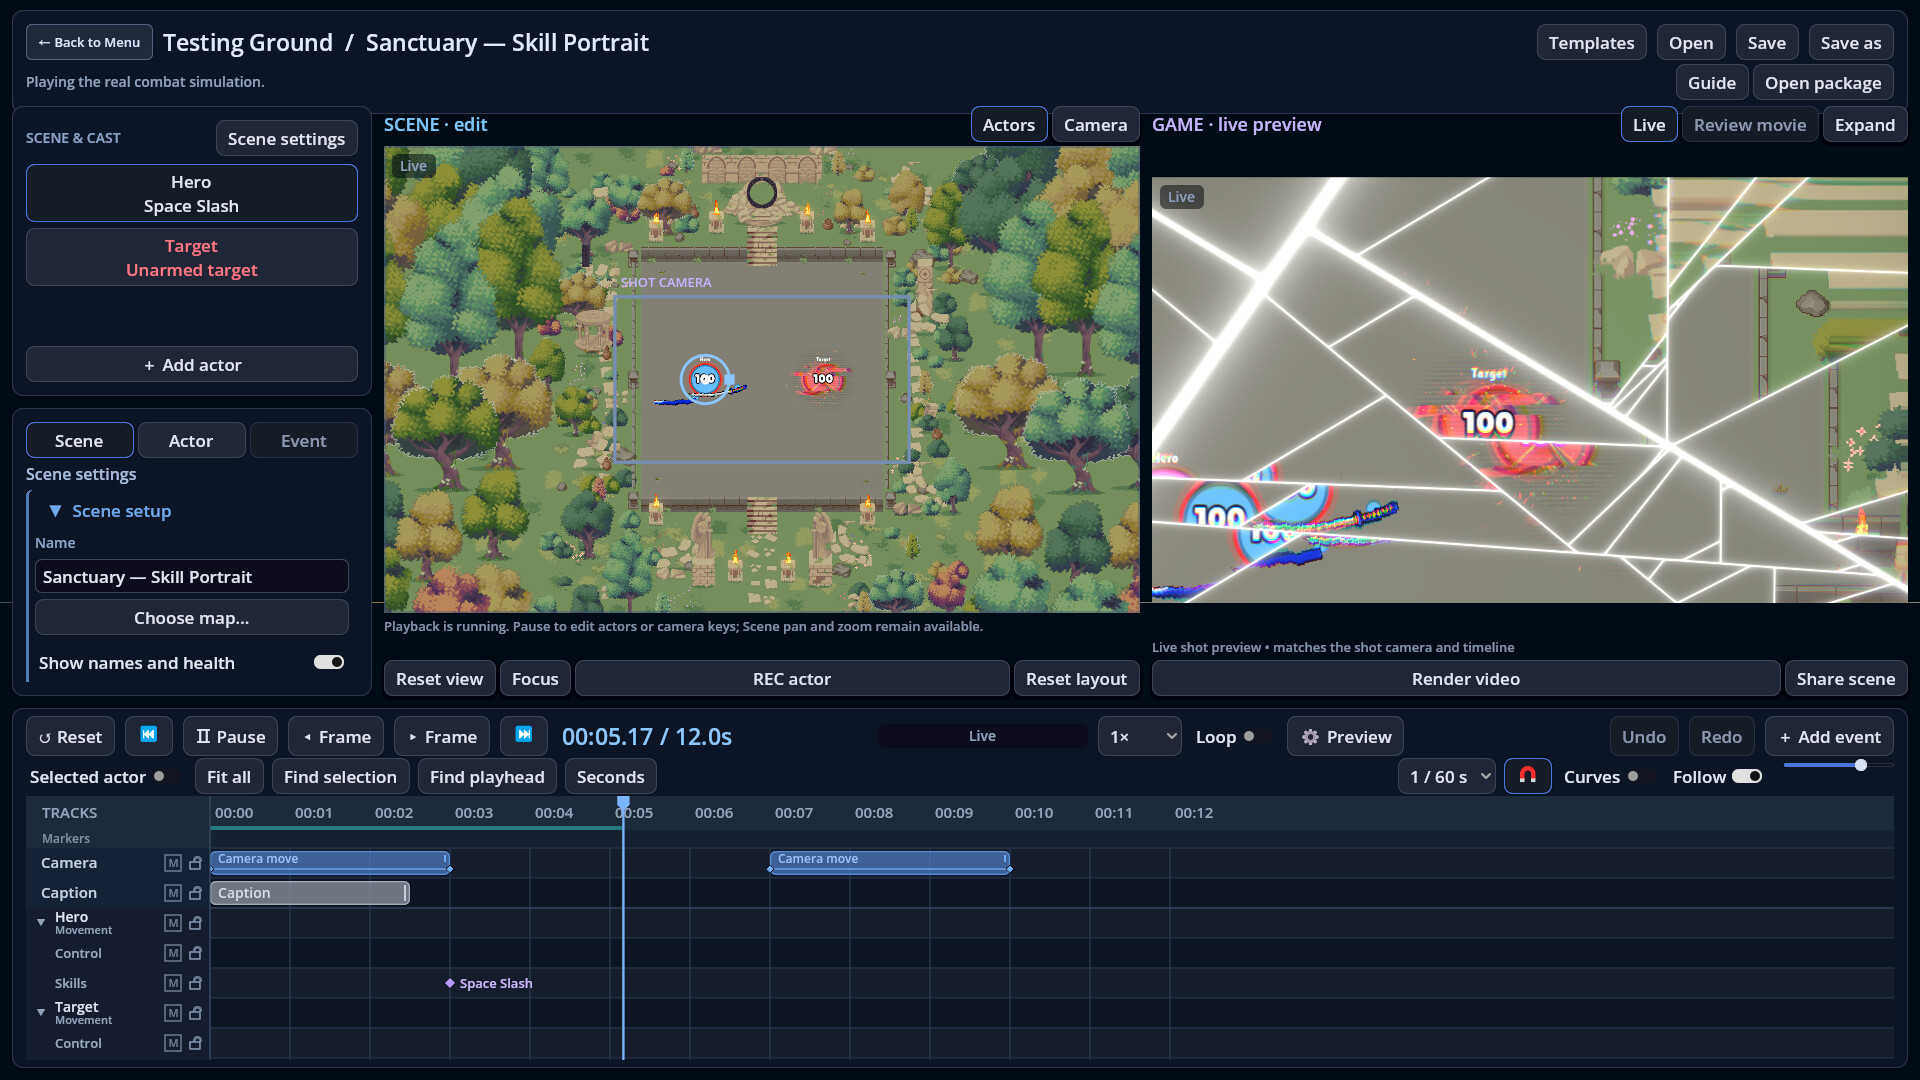Mute the Target Movement track

click(x=173, y=1013)
